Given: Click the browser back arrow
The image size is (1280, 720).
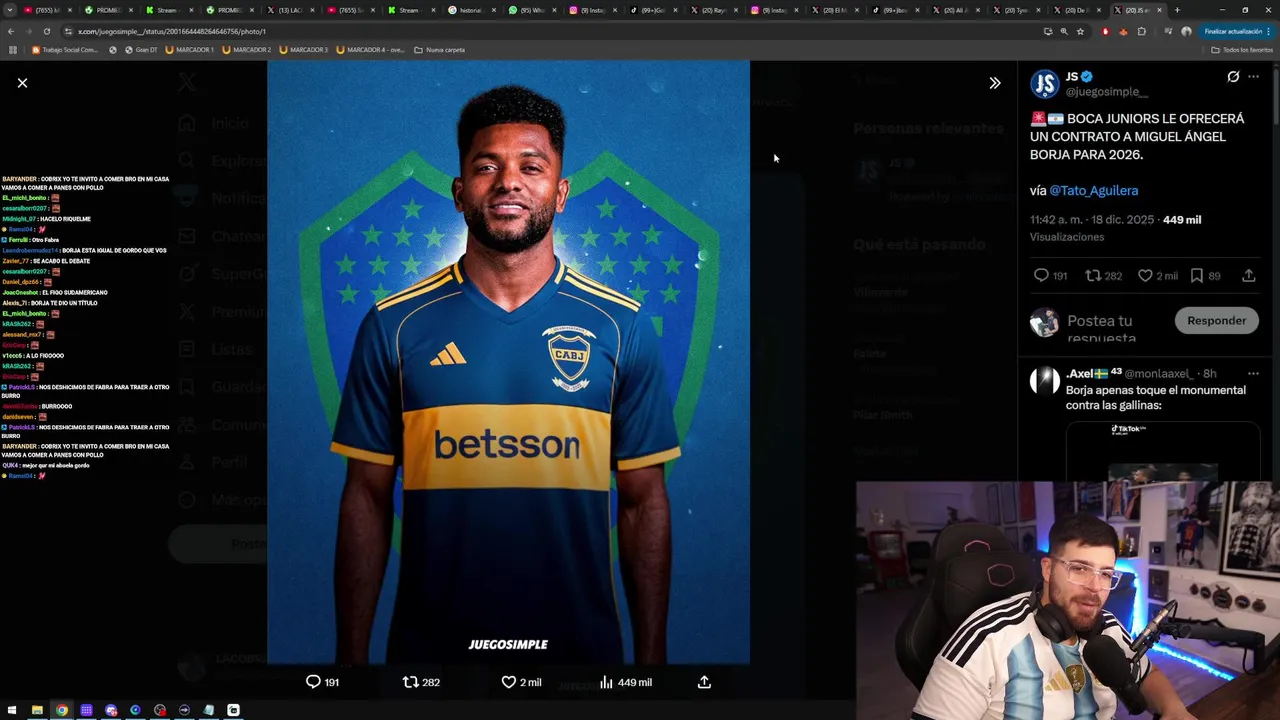Looking at the screenshot, I should (x=11, y=31).
